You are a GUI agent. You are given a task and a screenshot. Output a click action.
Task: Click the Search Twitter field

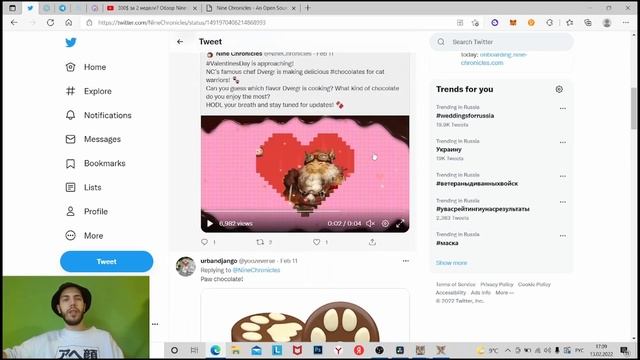pyautogui.click(x=501, y=42)
